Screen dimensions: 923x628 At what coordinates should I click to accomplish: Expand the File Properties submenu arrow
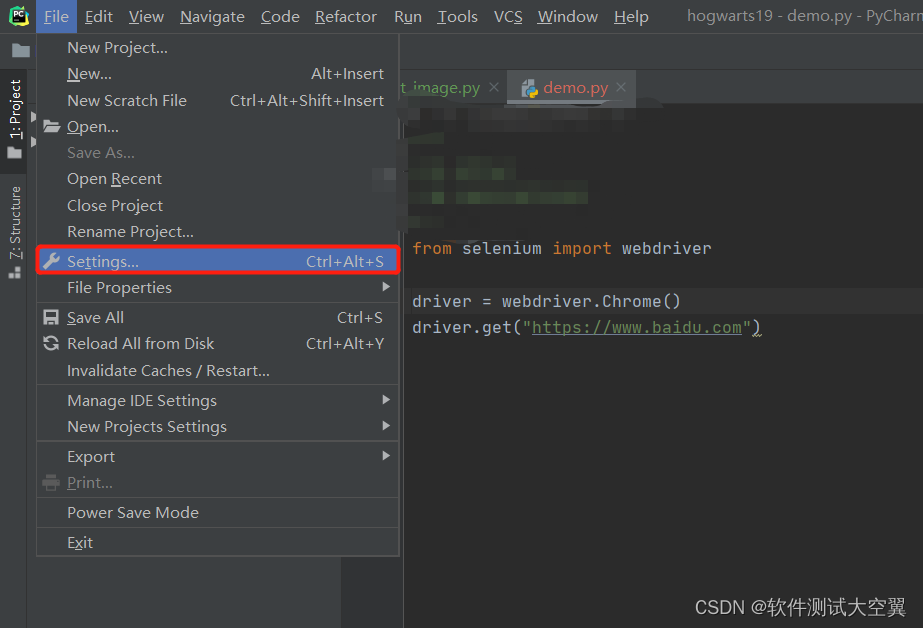(x=386, y=287)
